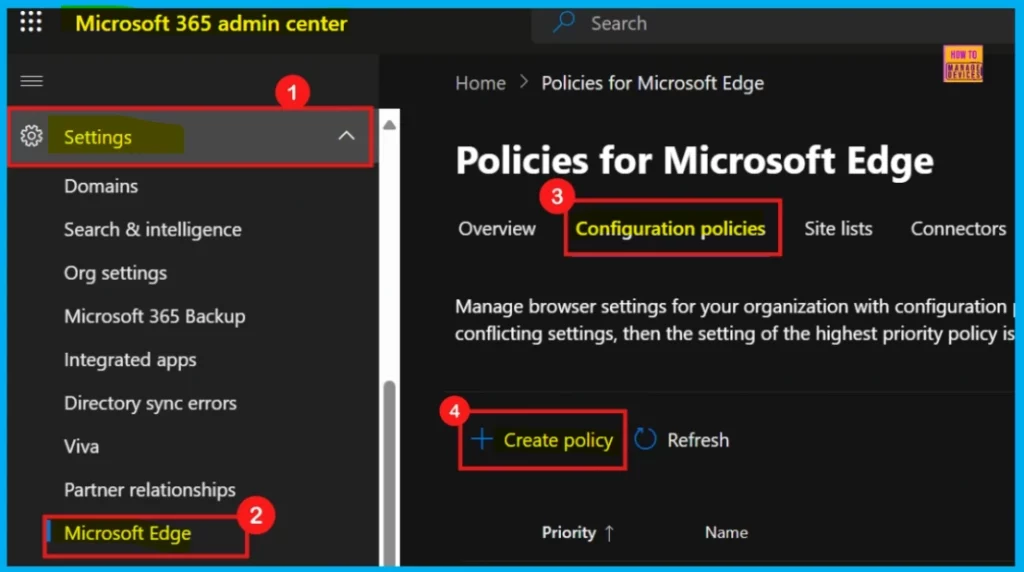Go to Home breadcrumb link

(480, 84)
